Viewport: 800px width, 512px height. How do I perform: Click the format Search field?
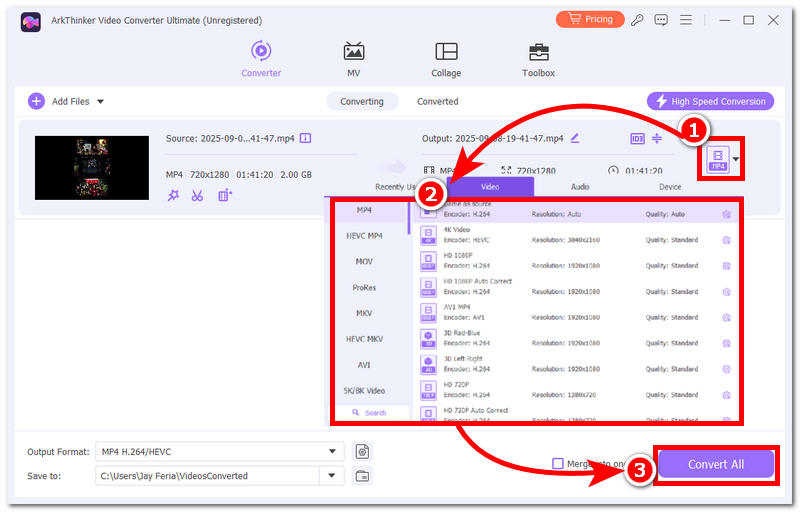(x=368, y=412)
